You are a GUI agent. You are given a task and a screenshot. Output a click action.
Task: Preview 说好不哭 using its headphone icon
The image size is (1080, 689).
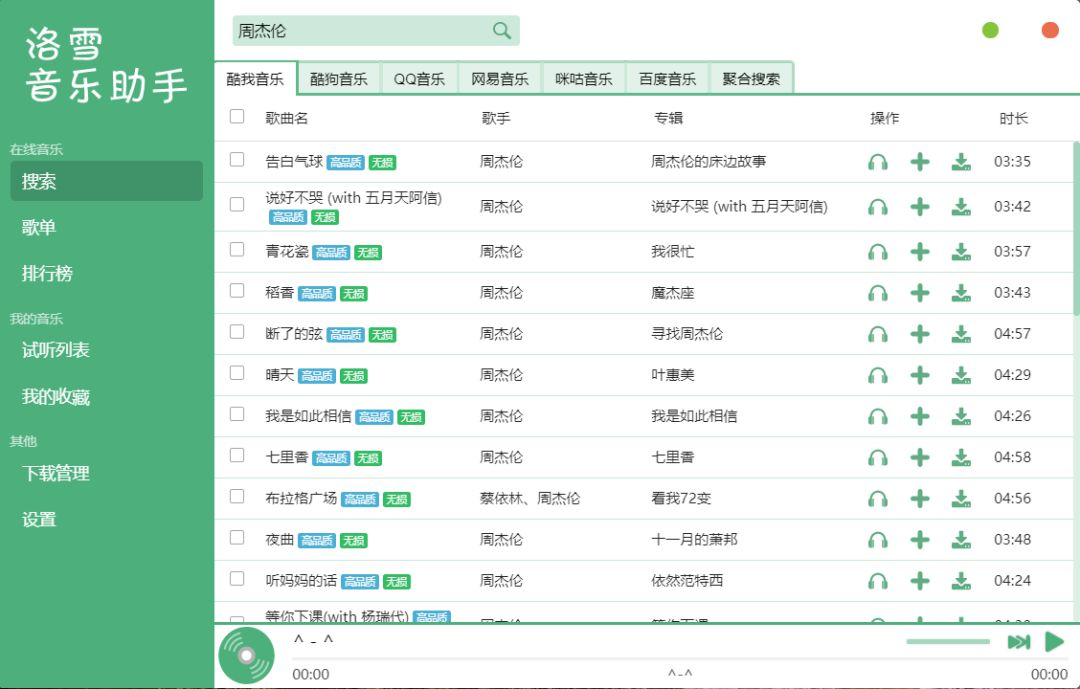[878, 207]
